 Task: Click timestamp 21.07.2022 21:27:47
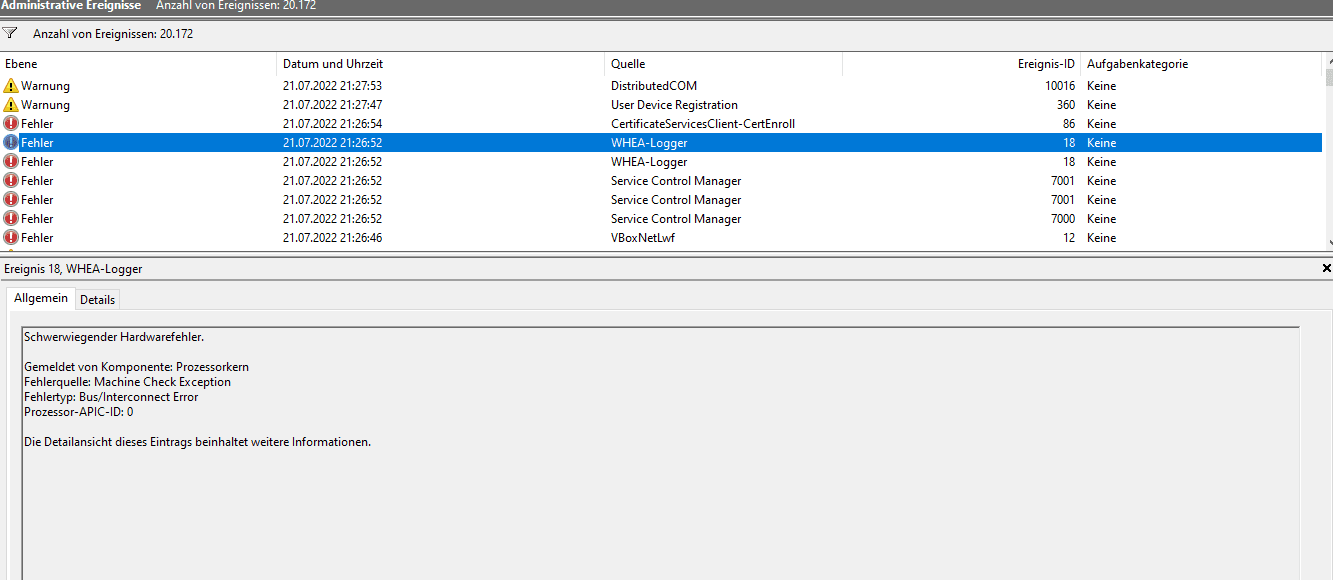(332, 105)
